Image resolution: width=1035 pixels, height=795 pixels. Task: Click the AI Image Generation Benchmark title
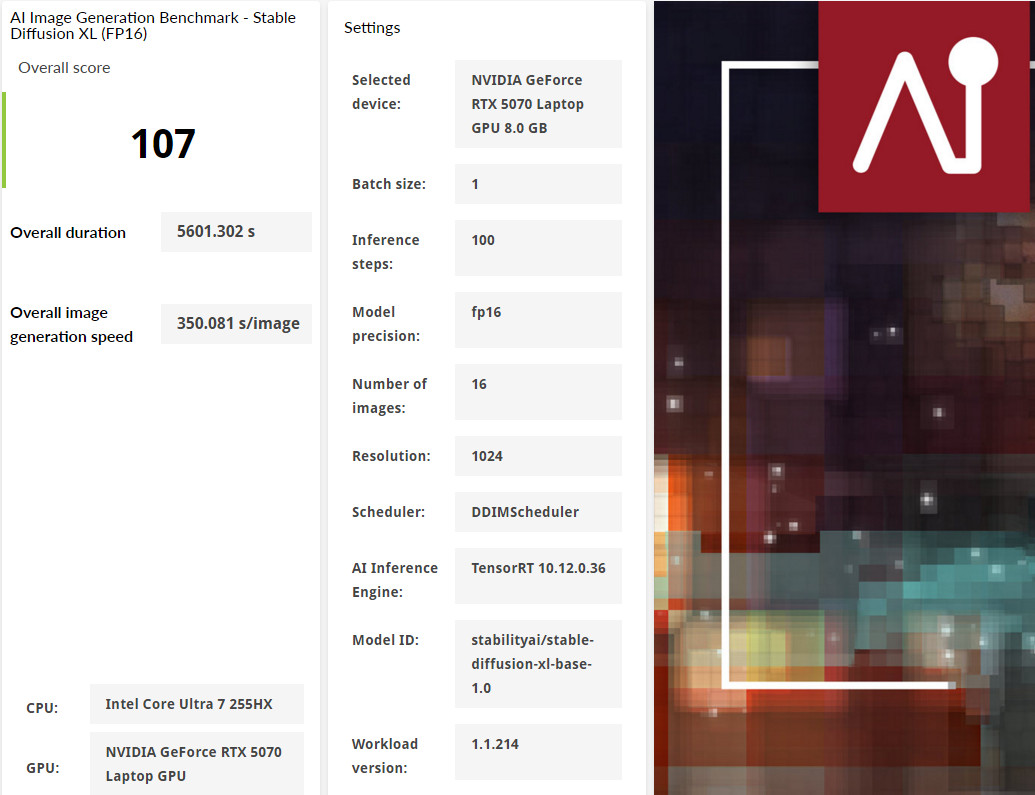point(153,26)
